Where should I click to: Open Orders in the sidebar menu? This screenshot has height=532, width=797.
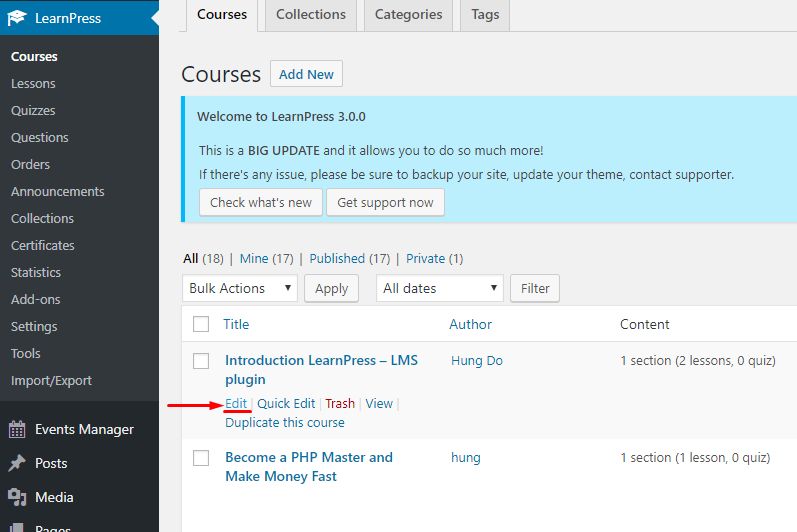click(30, 165)
